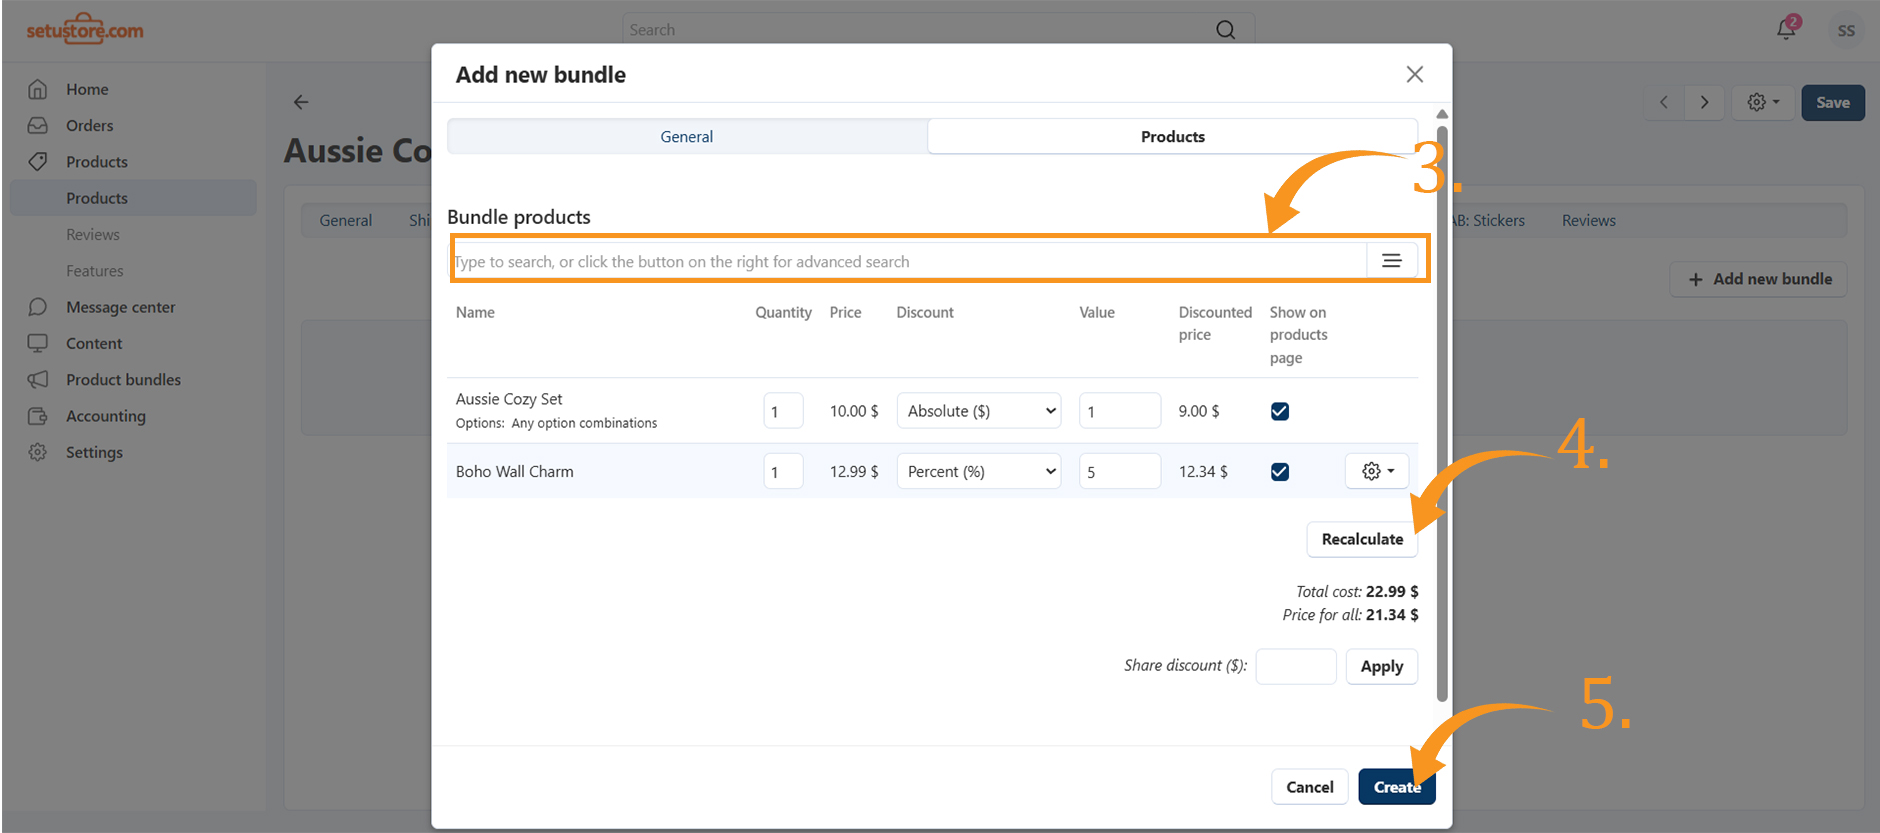Focus the Share discount input
The image size is (1880, 833).
pyautogui.click(x=1295, y=666)
